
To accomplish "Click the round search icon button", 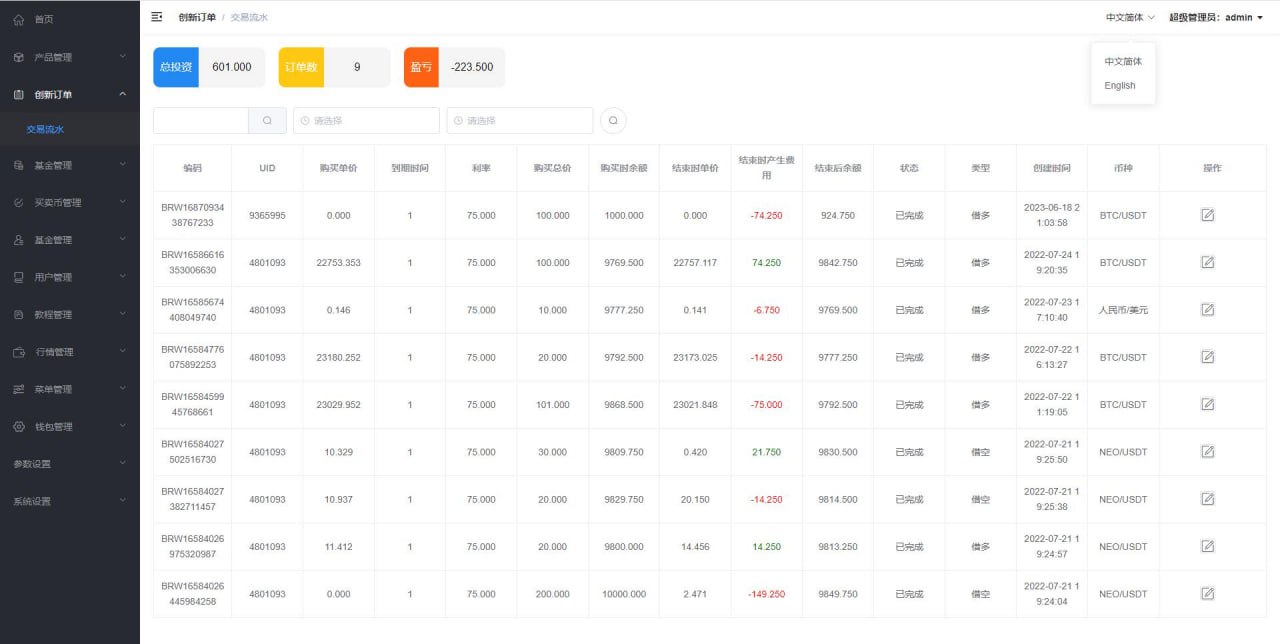I will pos(613,121).
